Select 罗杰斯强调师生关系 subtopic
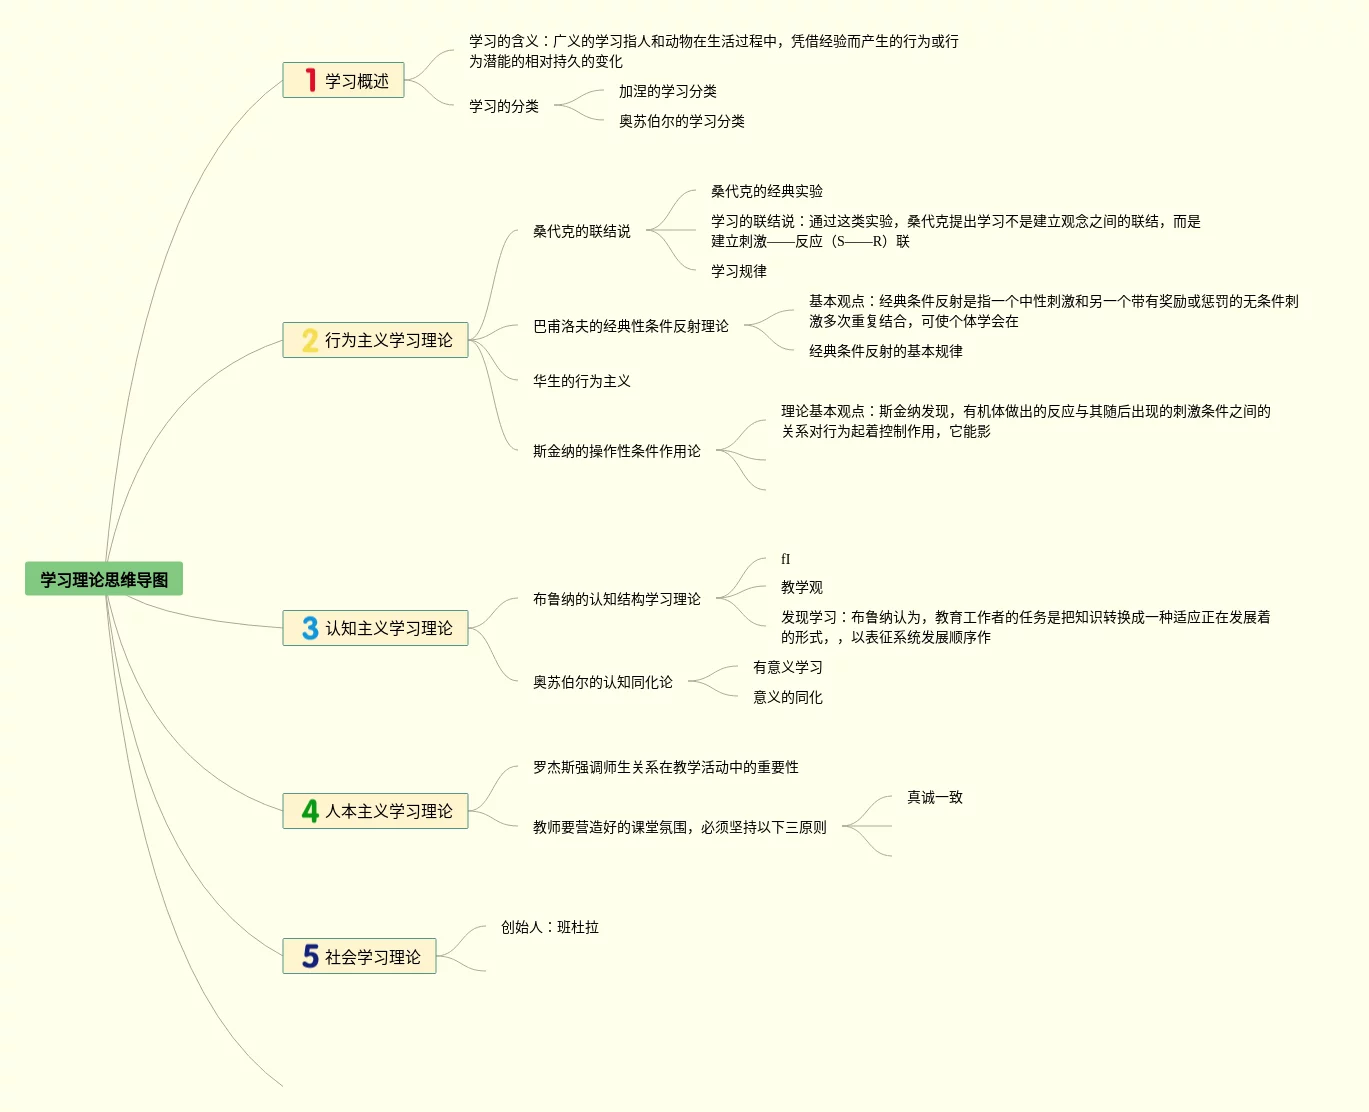This screenshot has height=1112, width=1369. [665, 767]
